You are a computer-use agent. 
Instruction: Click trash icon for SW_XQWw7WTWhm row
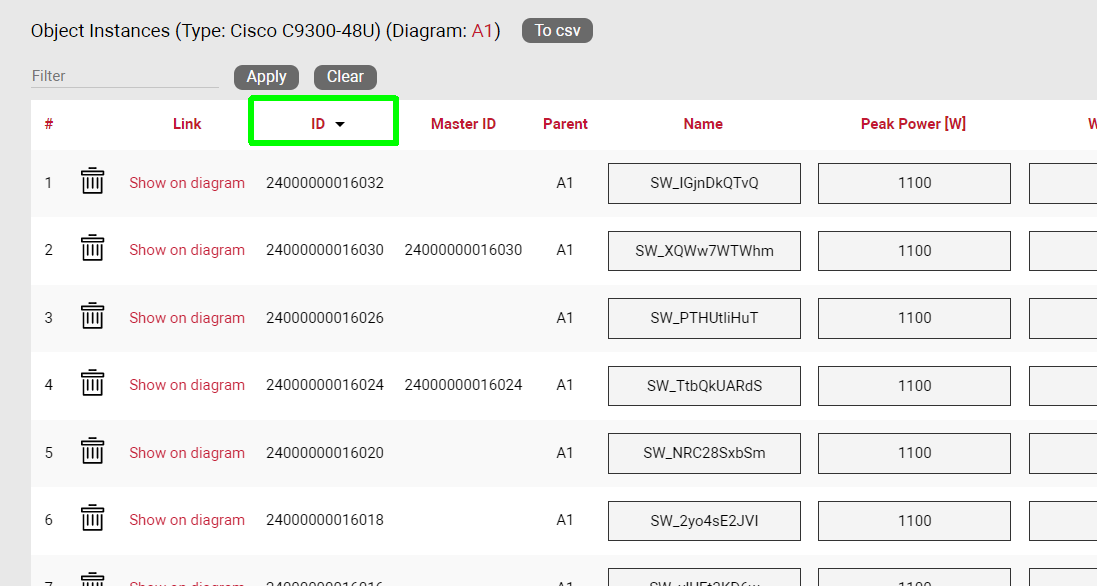(x=92, y=249)
